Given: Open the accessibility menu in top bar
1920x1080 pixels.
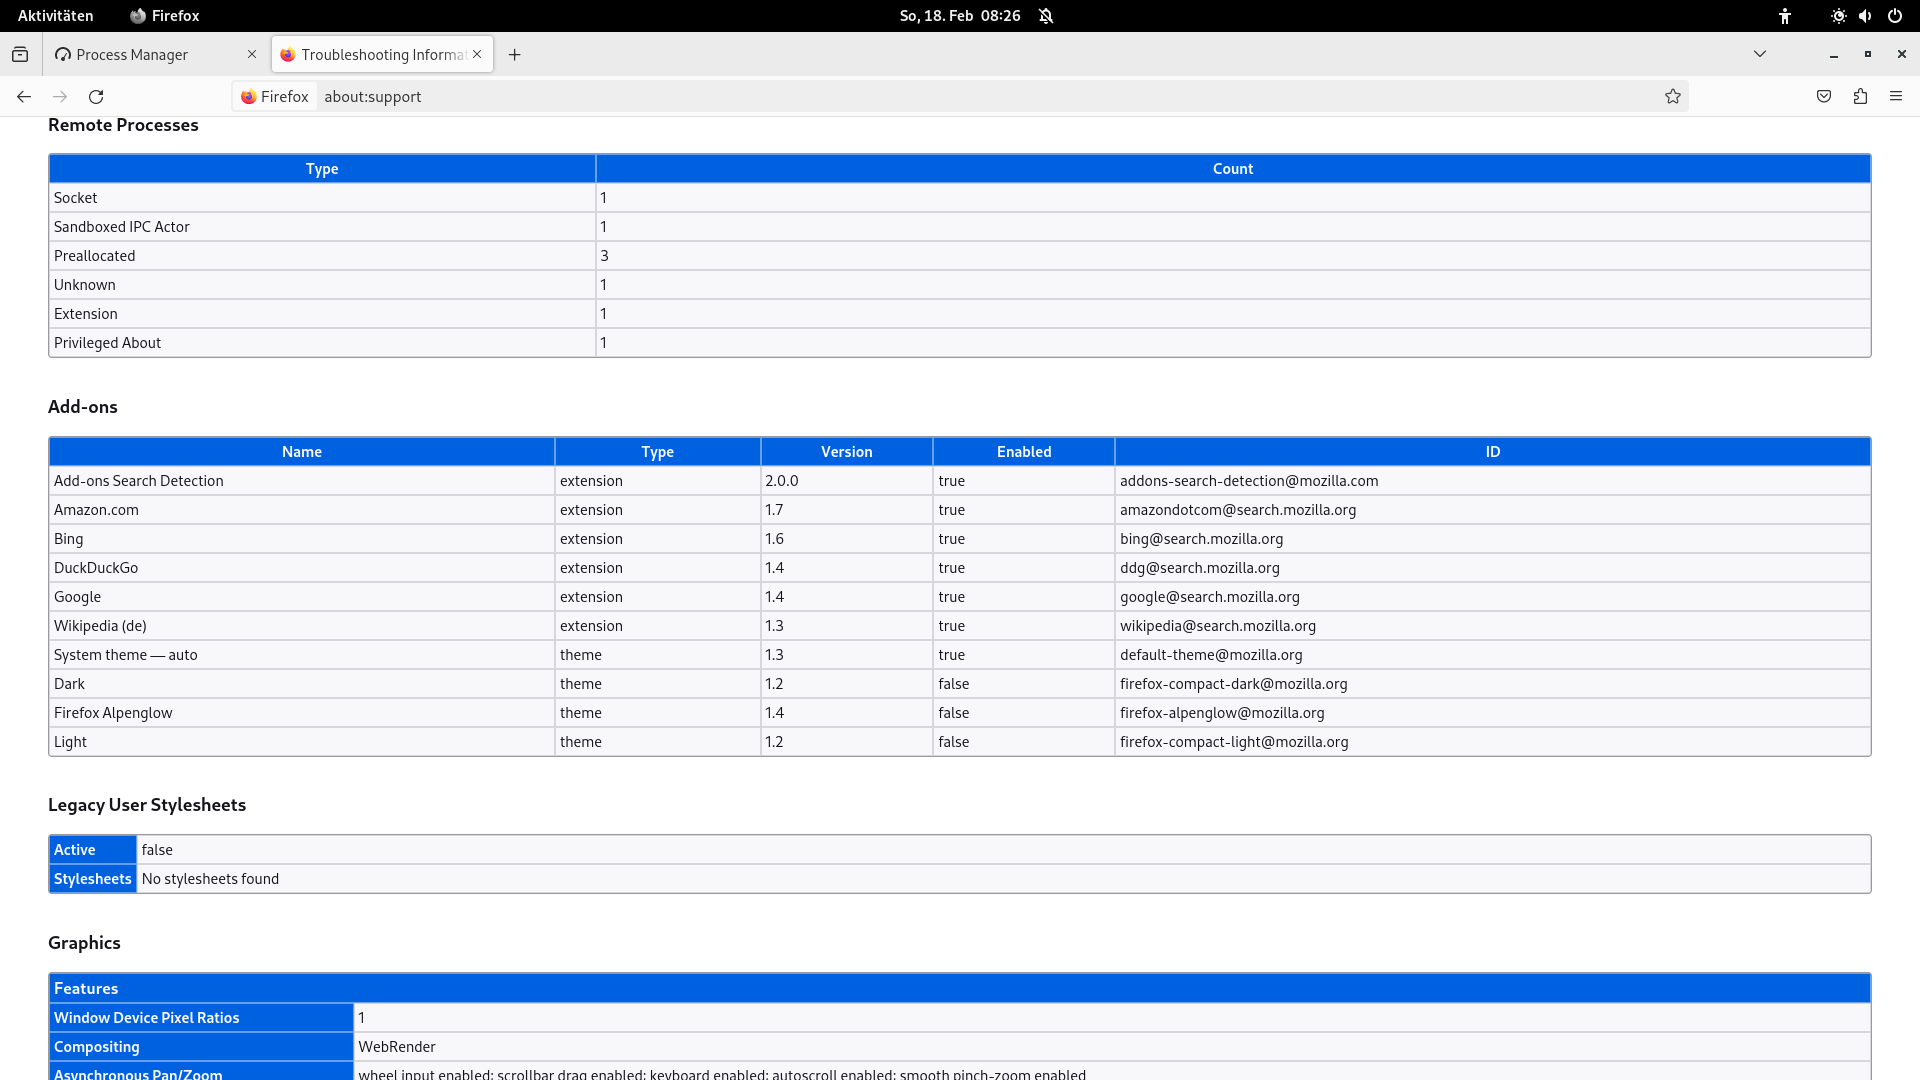Looking at the screenshot, I should 1785,15.
